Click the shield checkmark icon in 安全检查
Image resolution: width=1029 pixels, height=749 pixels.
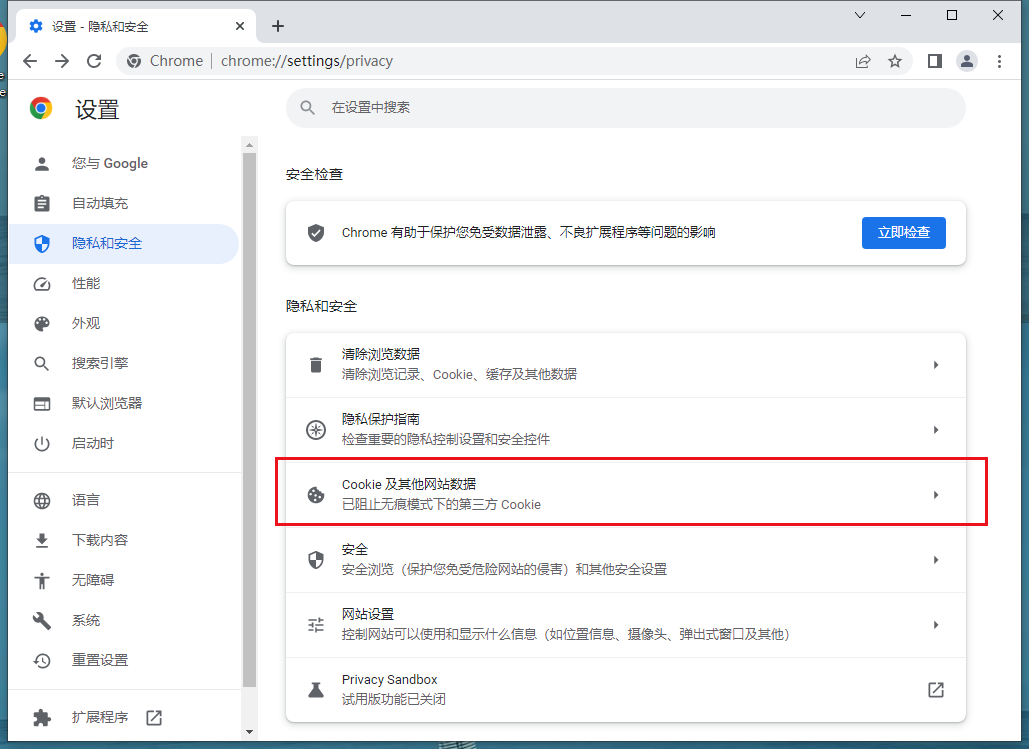click(x=316, y=232)
